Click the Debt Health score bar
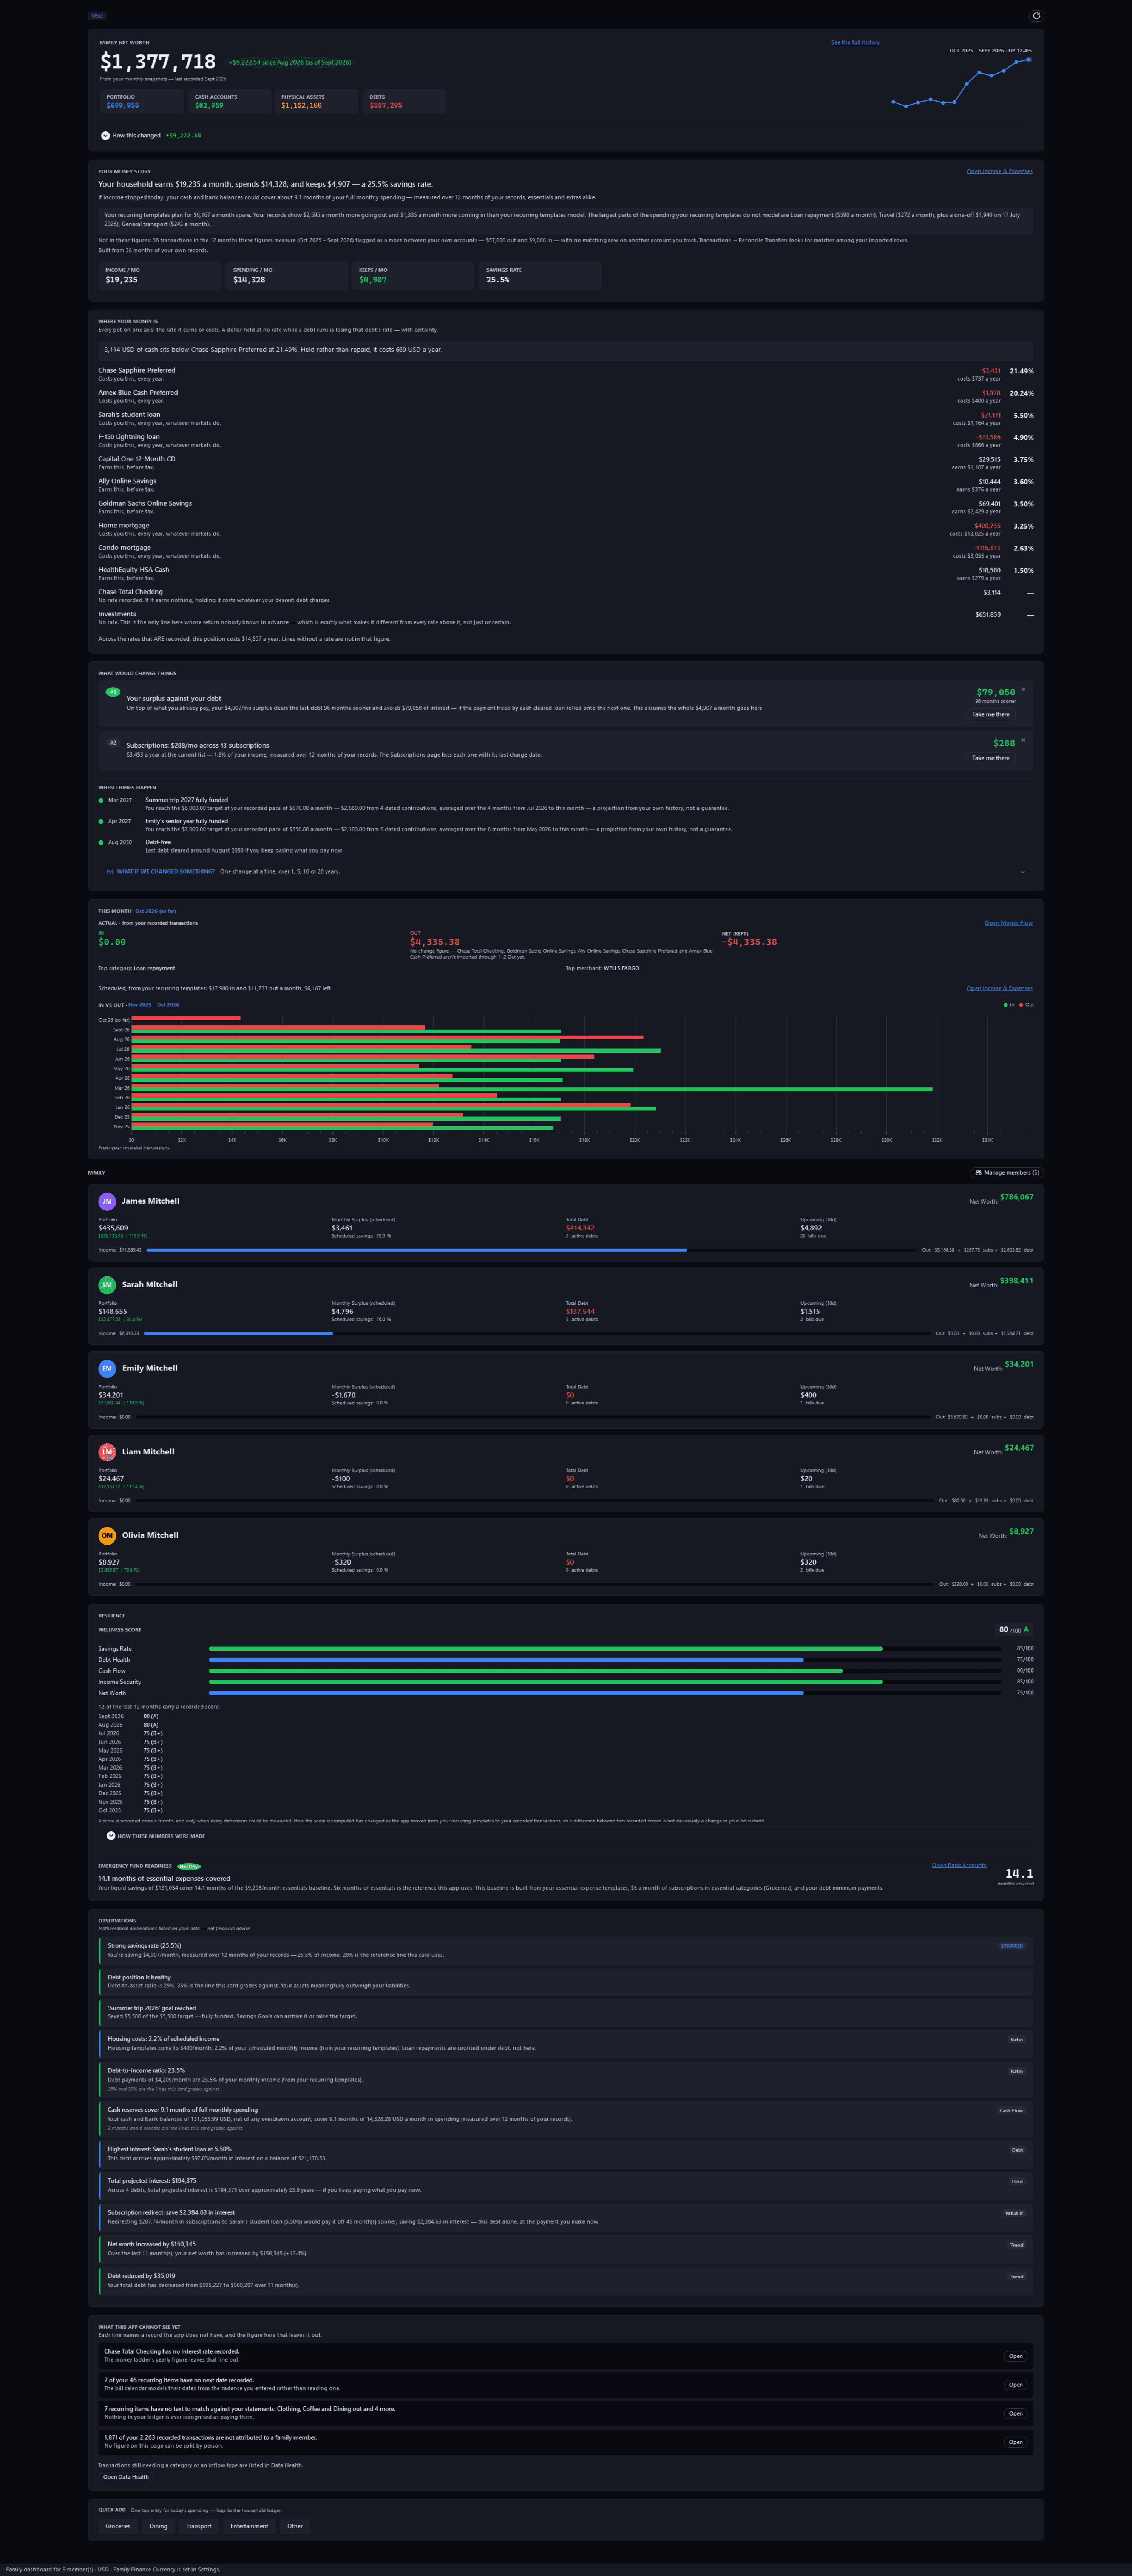1132x2576 pixels. click(605, 1660)
